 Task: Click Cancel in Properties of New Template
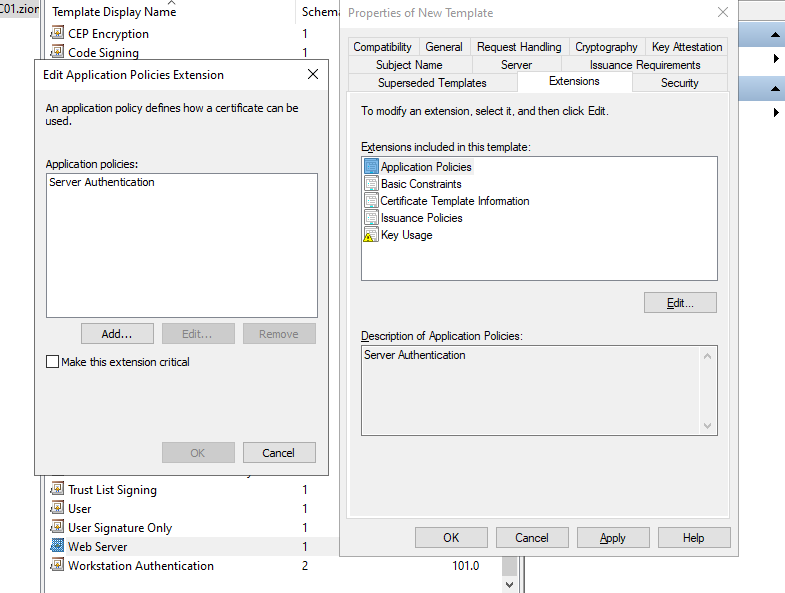532,537
